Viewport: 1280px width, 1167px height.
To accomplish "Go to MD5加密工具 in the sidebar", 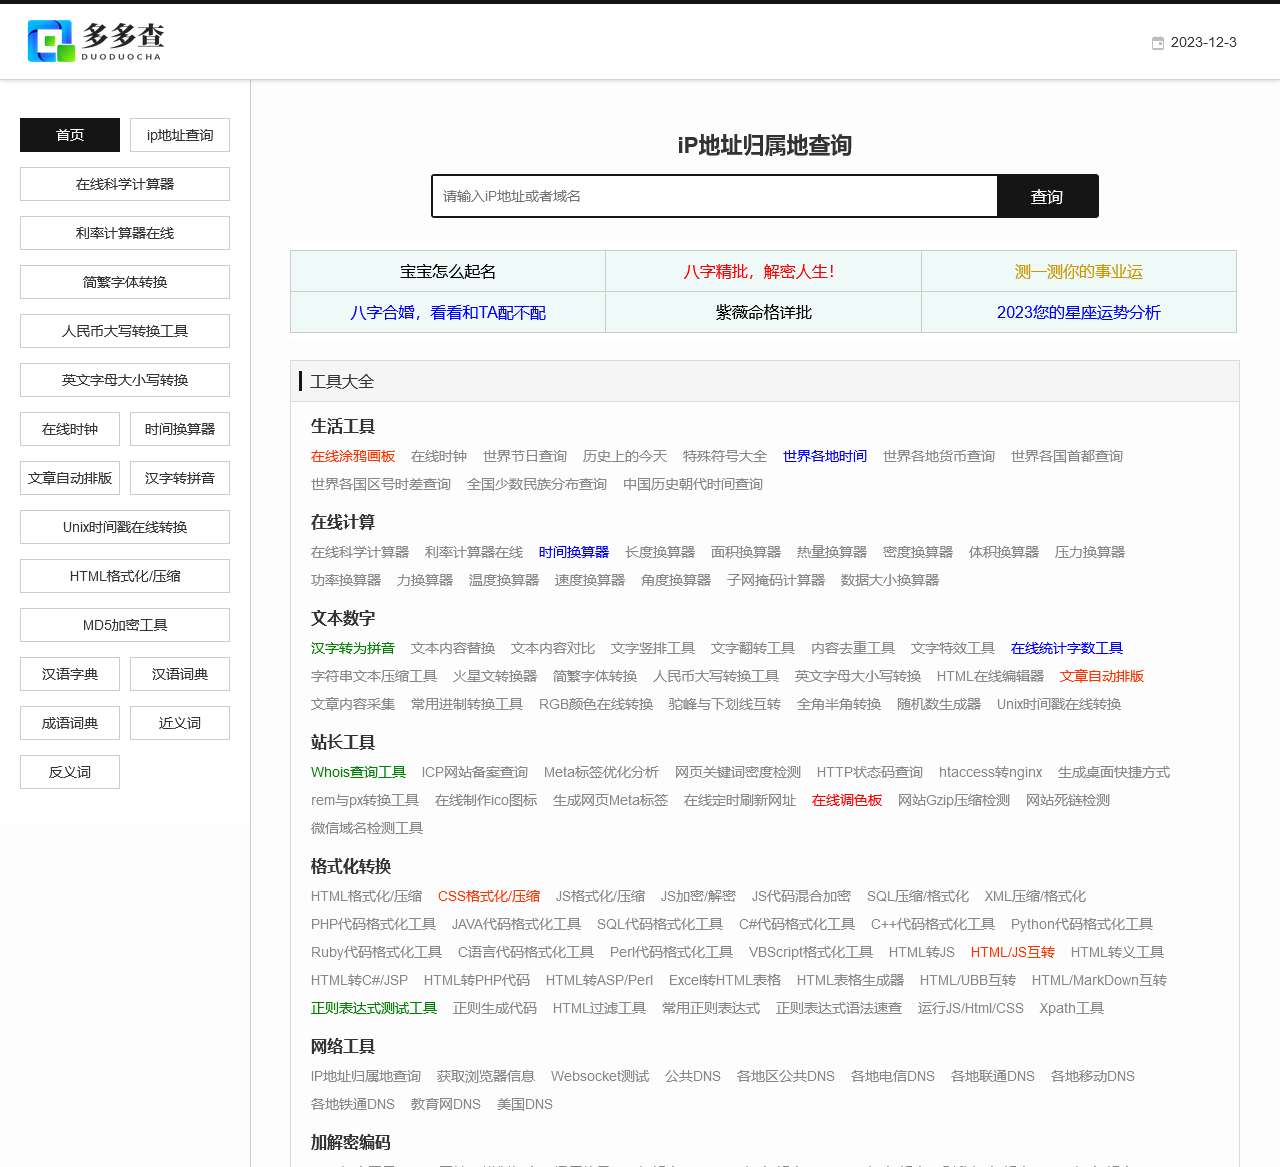I will tap(125, 625).
